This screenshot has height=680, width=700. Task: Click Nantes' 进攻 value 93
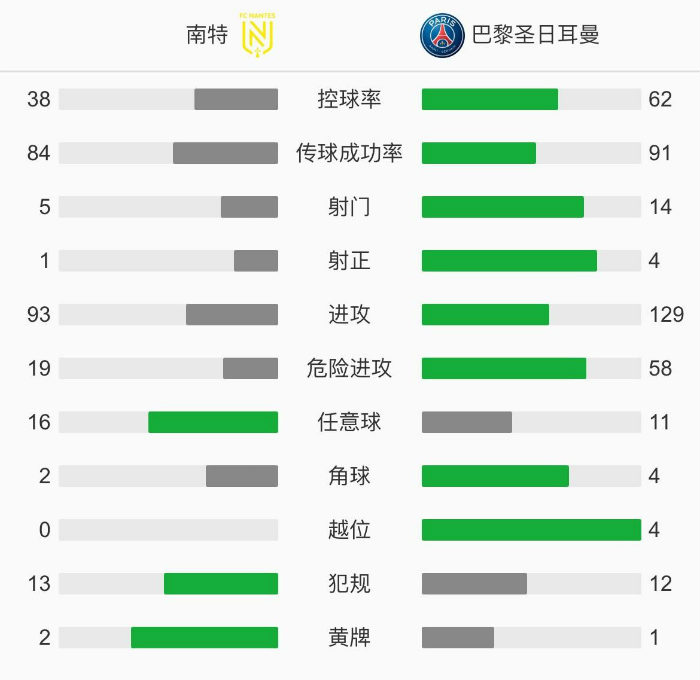pos(39,314)
